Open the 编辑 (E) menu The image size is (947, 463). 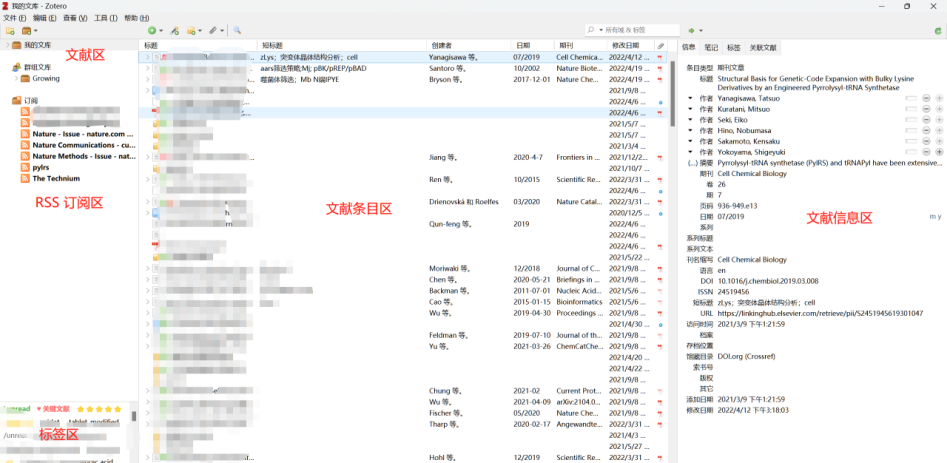pos(45,18)
